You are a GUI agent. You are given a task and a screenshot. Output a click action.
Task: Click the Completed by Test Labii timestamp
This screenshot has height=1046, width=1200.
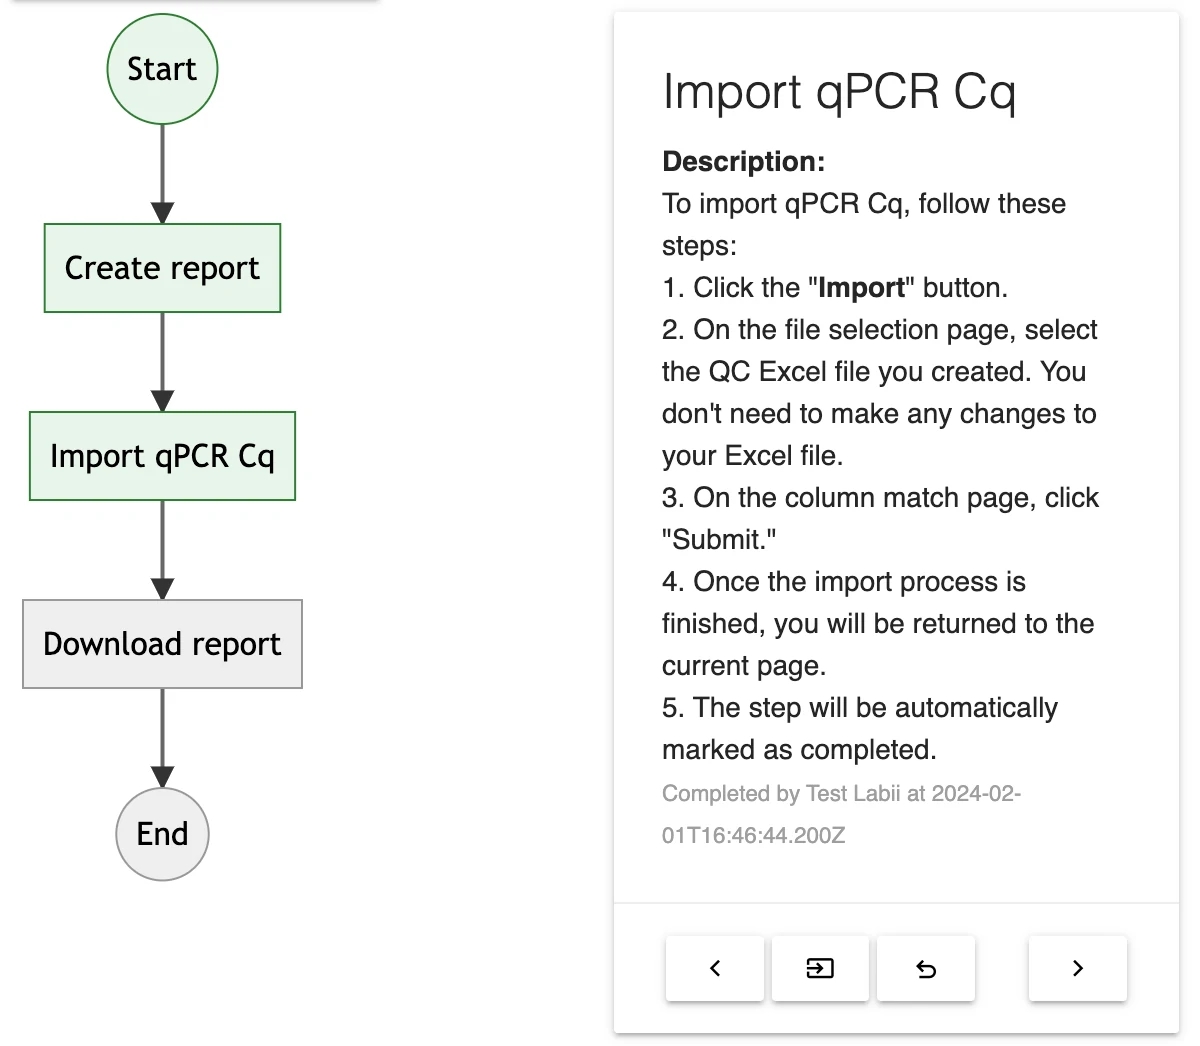pos(841,814)
